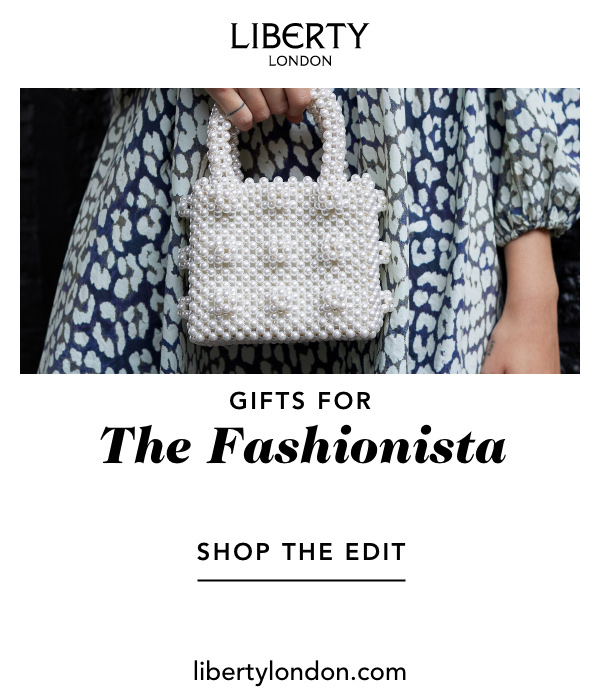Click the underline beneath Shop The Edit
Image resolution: width=600 pixels, height=700 pixels.
tap(301, 580)
